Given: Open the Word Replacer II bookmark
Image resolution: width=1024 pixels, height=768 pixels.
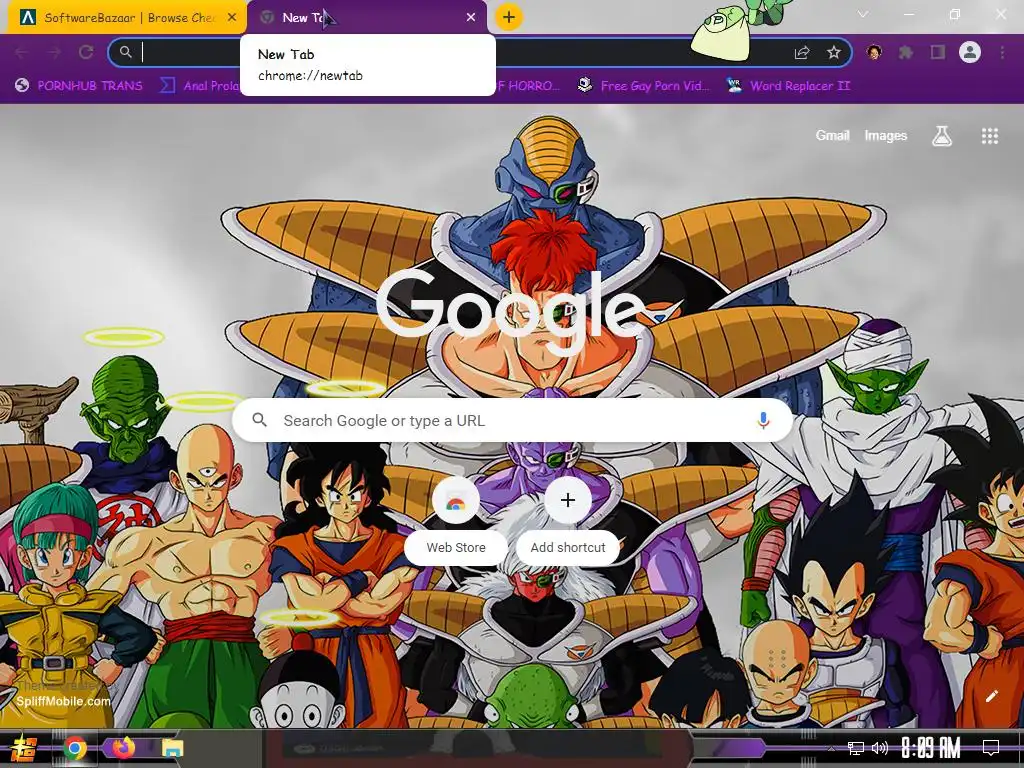Looking at the screenshot, I should [x=789, y=86].
